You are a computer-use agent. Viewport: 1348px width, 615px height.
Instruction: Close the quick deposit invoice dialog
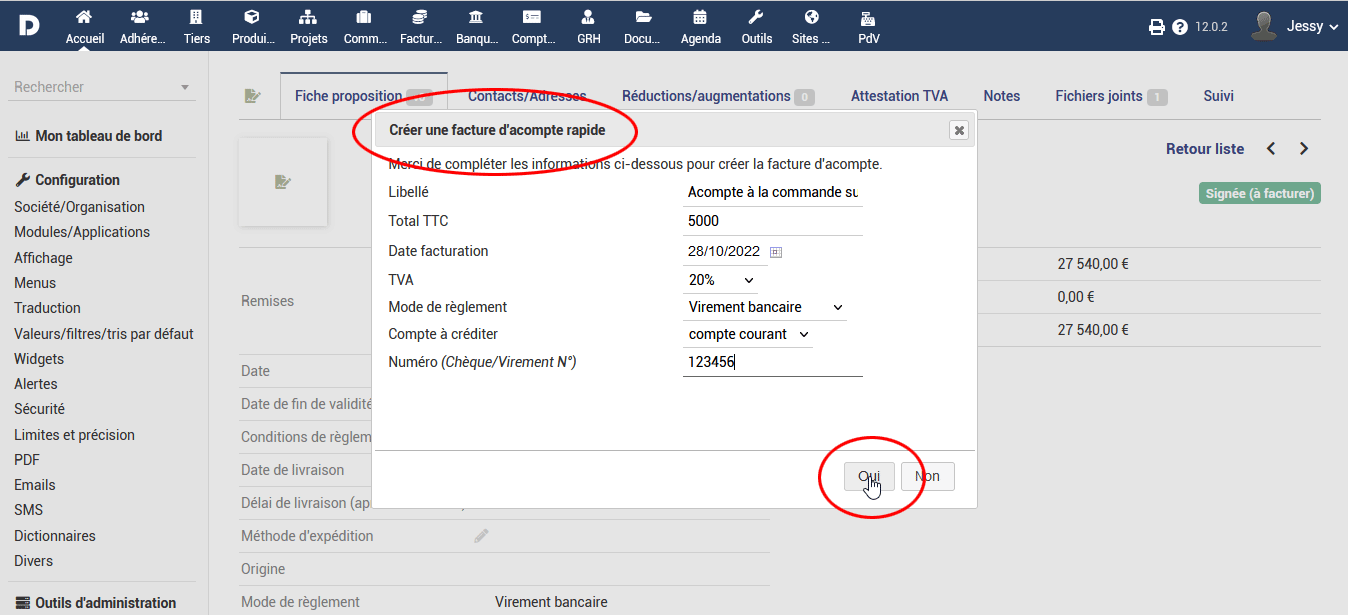958,130
